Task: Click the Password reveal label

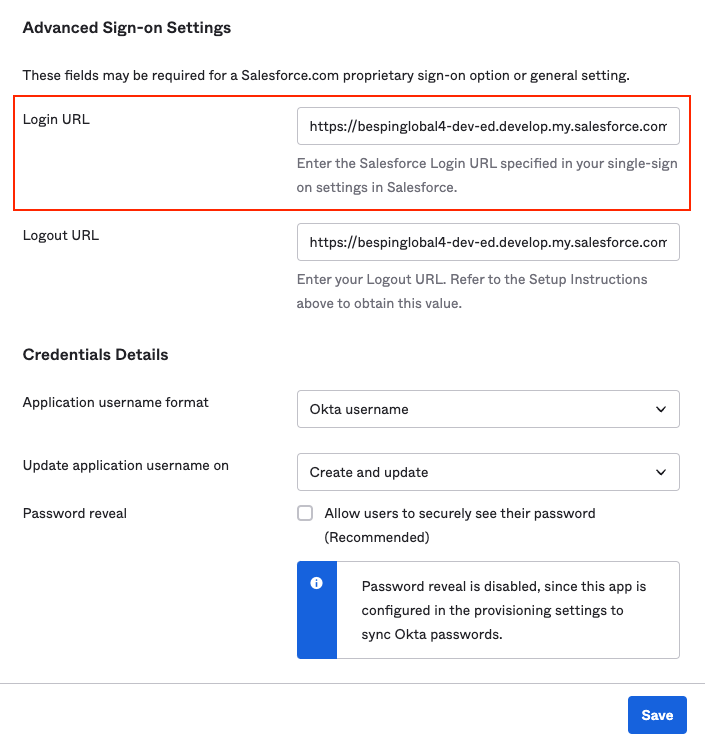Action: coord(75,513)
